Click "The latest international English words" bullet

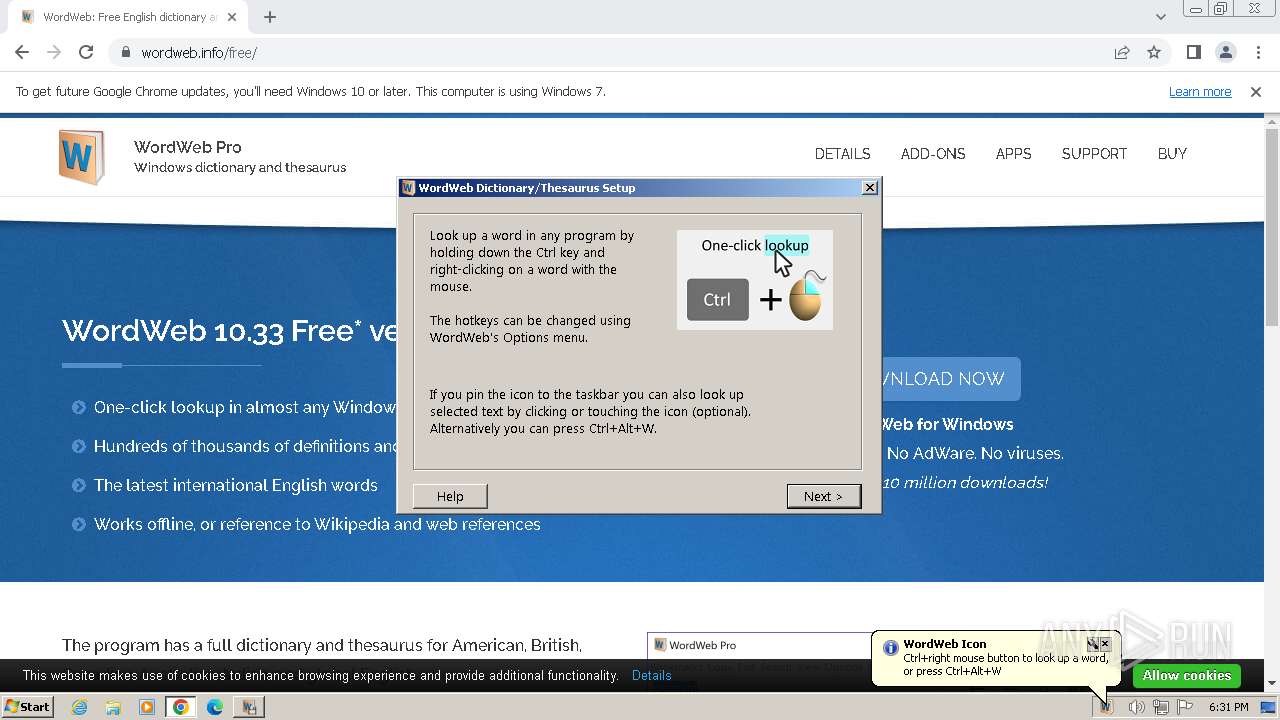click(236, 486)
